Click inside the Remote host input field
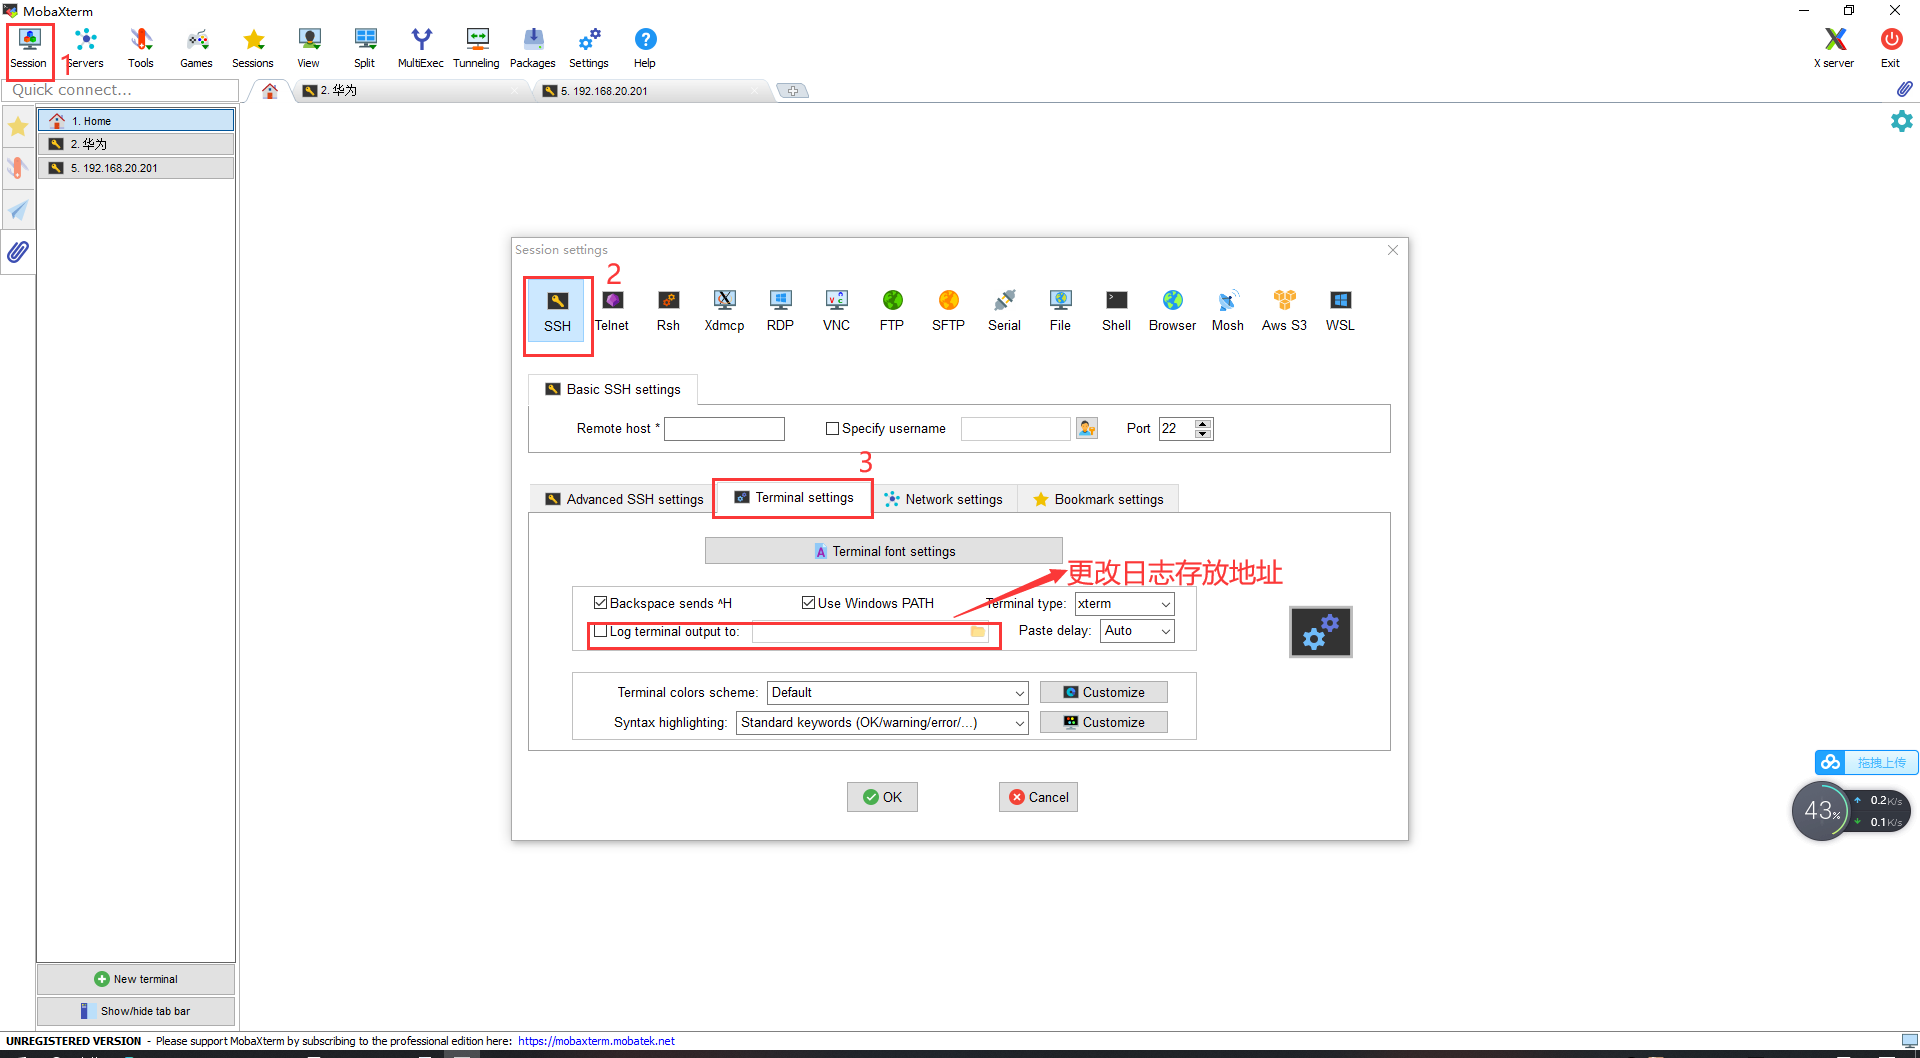 (724, 428)
